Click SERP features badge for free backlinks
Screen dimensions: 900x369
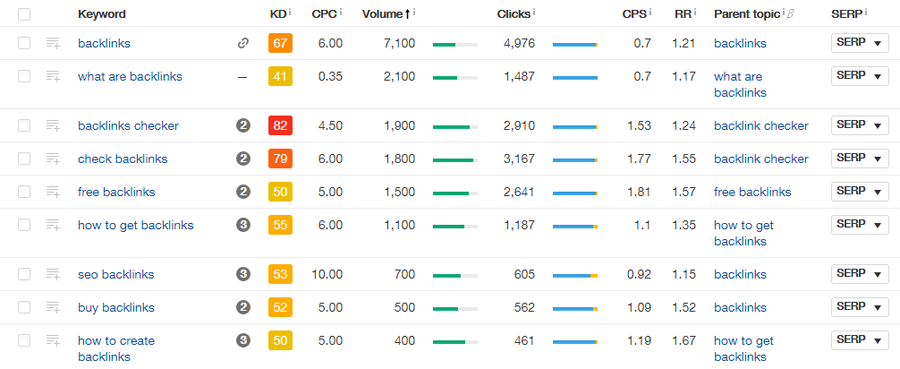(x=243, y=192)
